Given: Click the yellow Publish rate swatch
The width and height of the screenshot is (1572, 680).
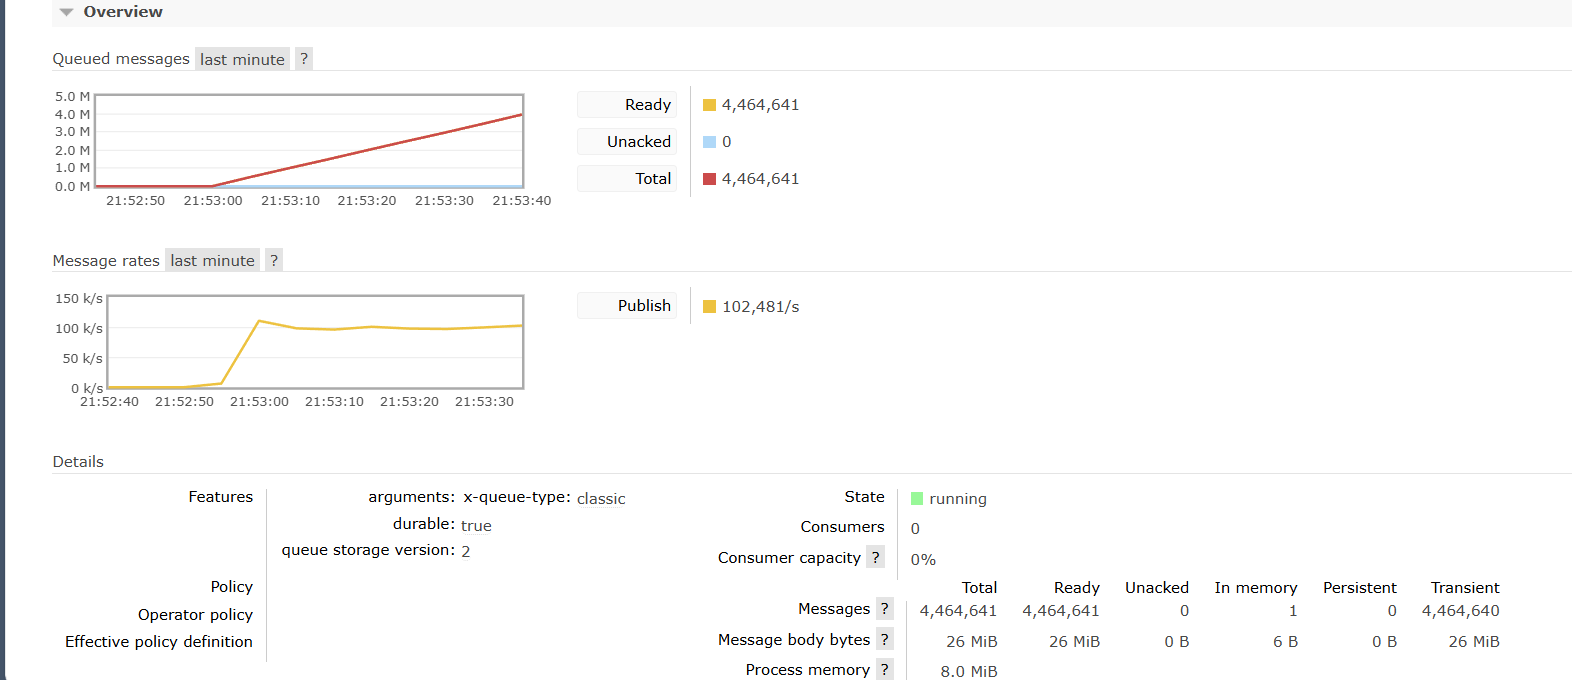Looking at the screenshot, I should pyautogui.click(x=709, y=307).
